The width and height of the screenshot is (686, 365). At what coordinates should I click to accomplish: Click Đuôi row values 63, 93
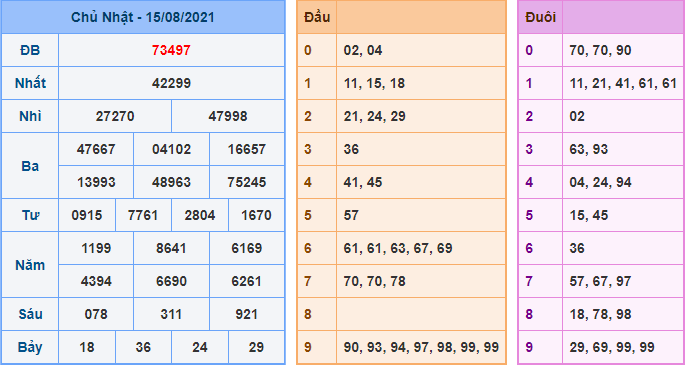[x=588, y=149]
